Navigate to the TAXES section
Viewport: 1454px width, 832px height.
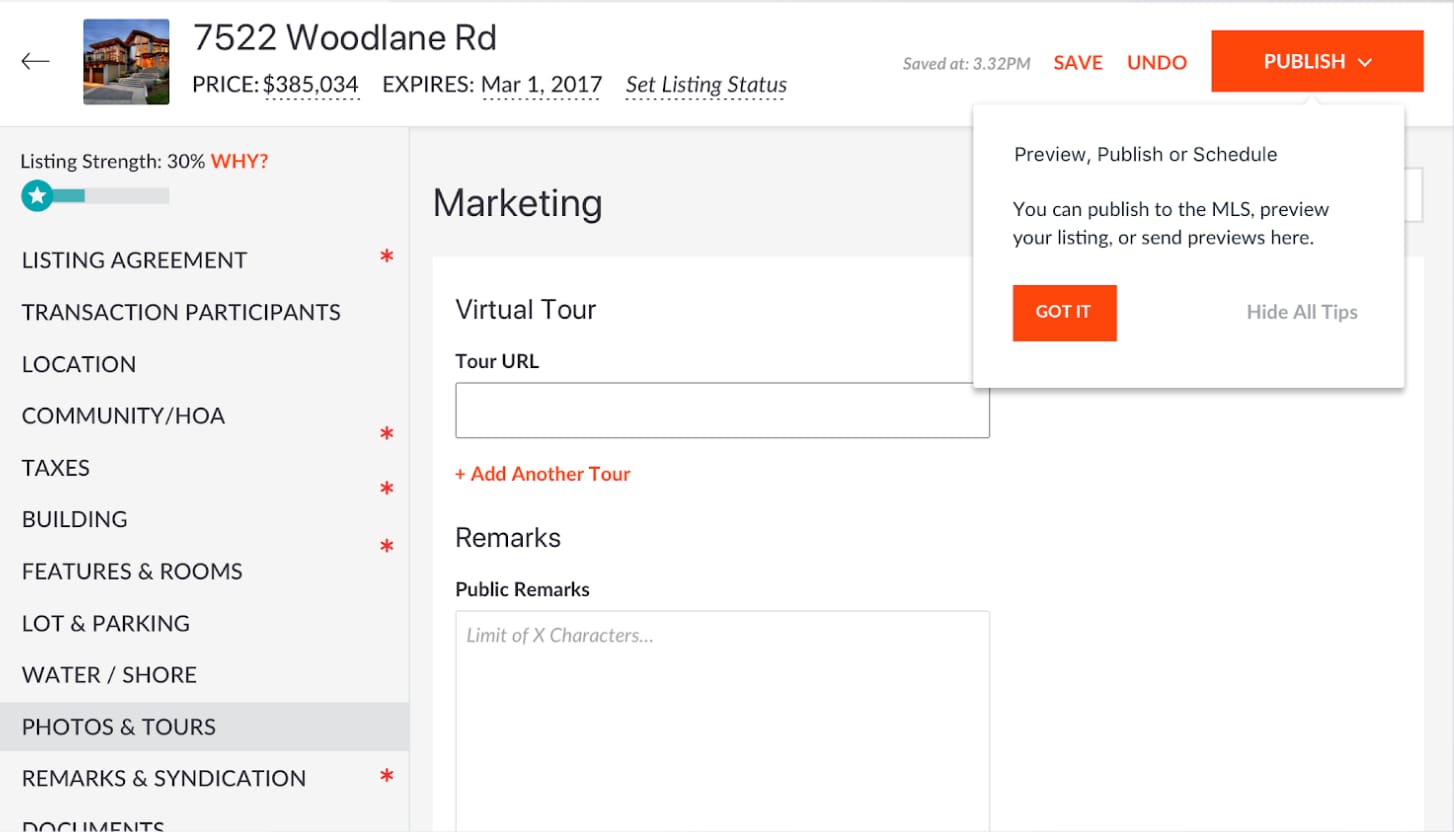55,467
